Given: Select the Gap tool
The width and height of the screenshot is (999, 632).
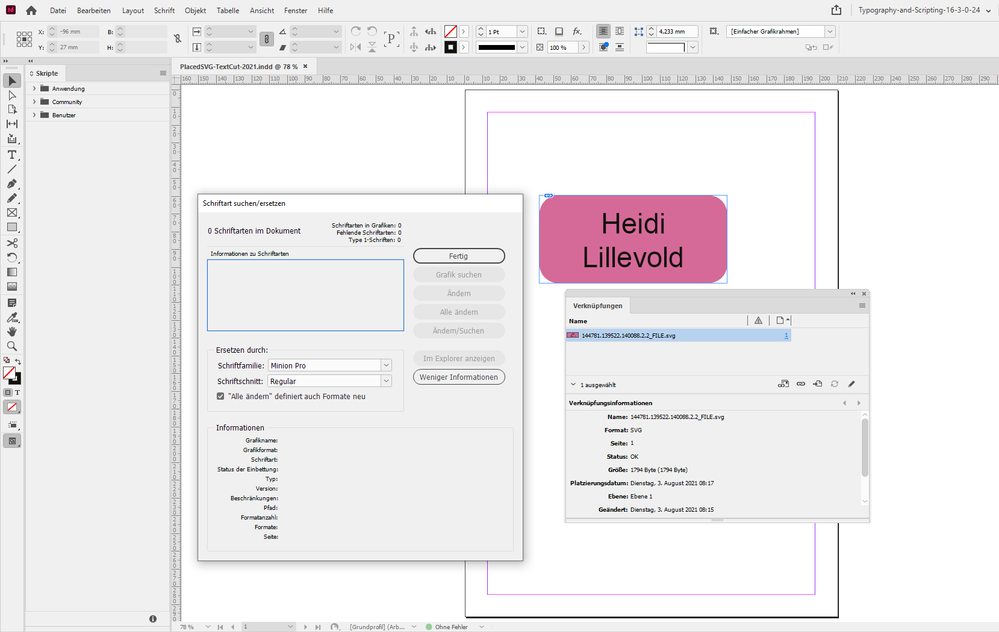Looking at the screenshot, I should pos(12,124).
